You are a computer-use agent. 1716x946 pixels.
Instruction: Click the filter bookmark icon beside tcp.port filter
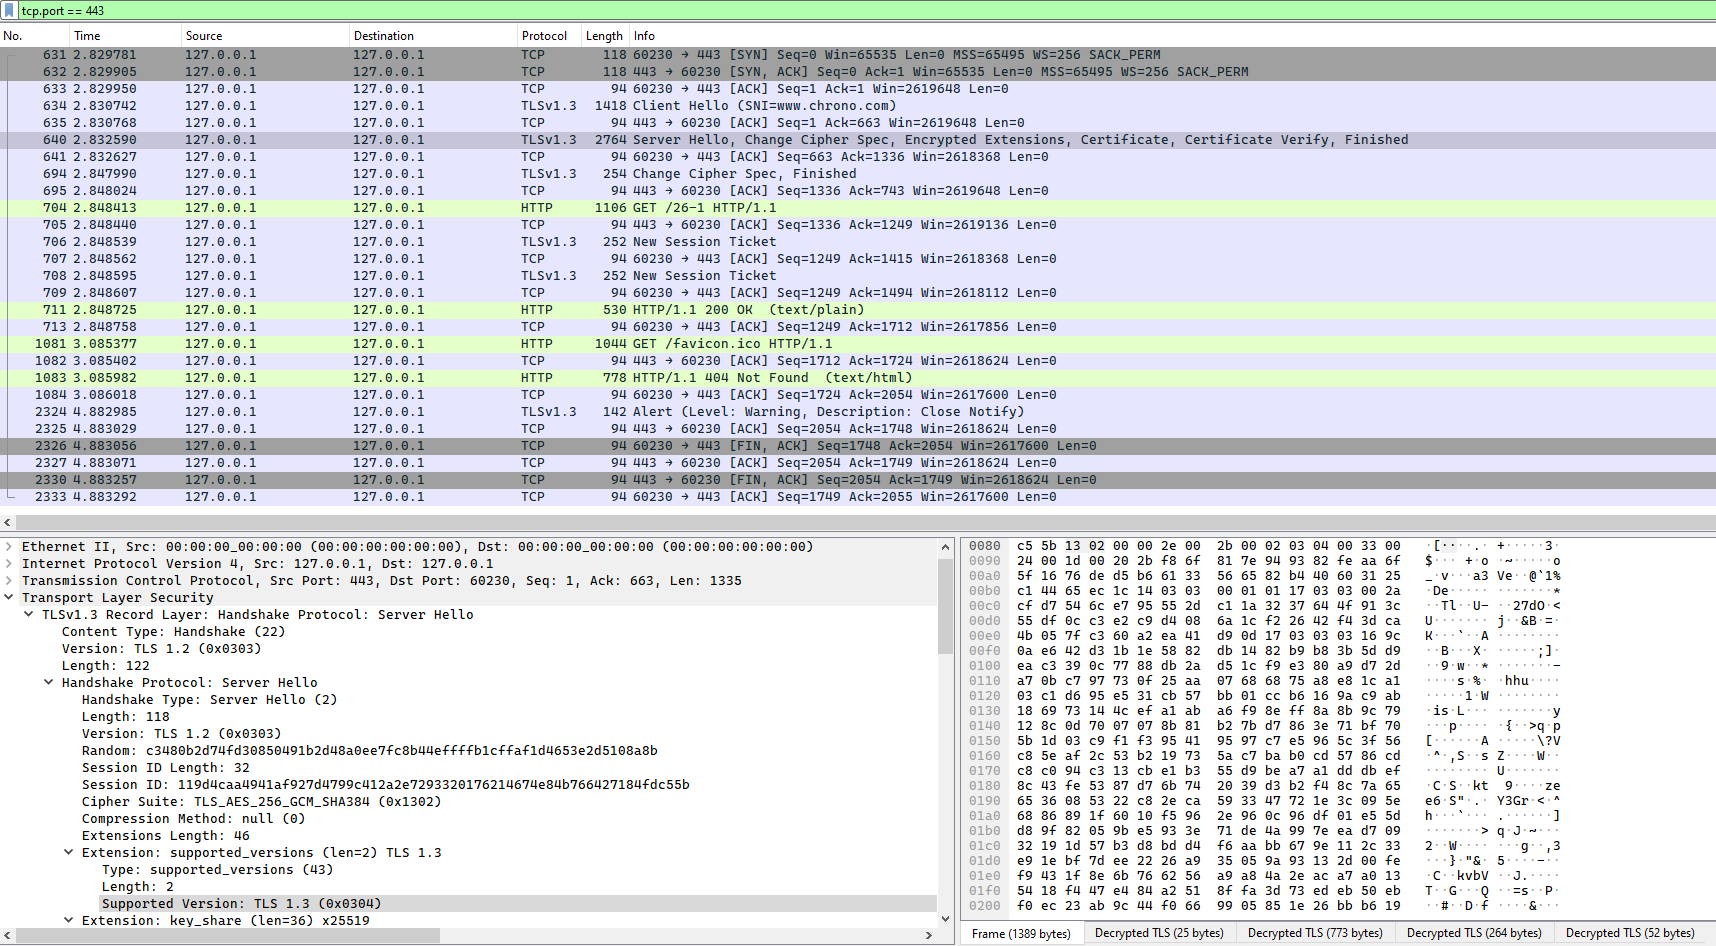9,10
